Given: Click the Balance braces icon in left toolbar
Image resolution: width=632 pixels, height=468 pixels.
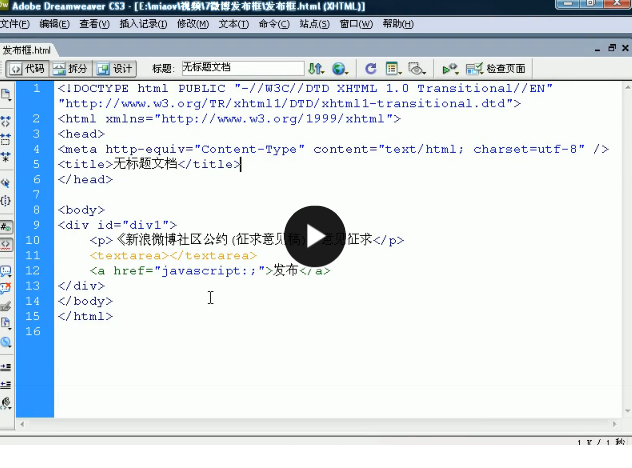Looking at the screenshot, I should (x=6, y=200).
